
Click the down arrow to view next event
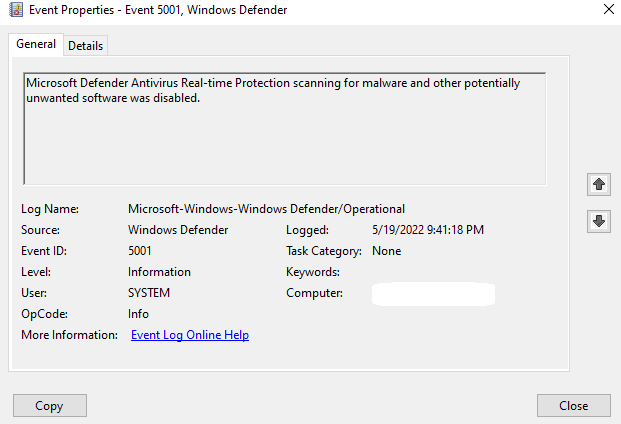click(x=599, y=221)
